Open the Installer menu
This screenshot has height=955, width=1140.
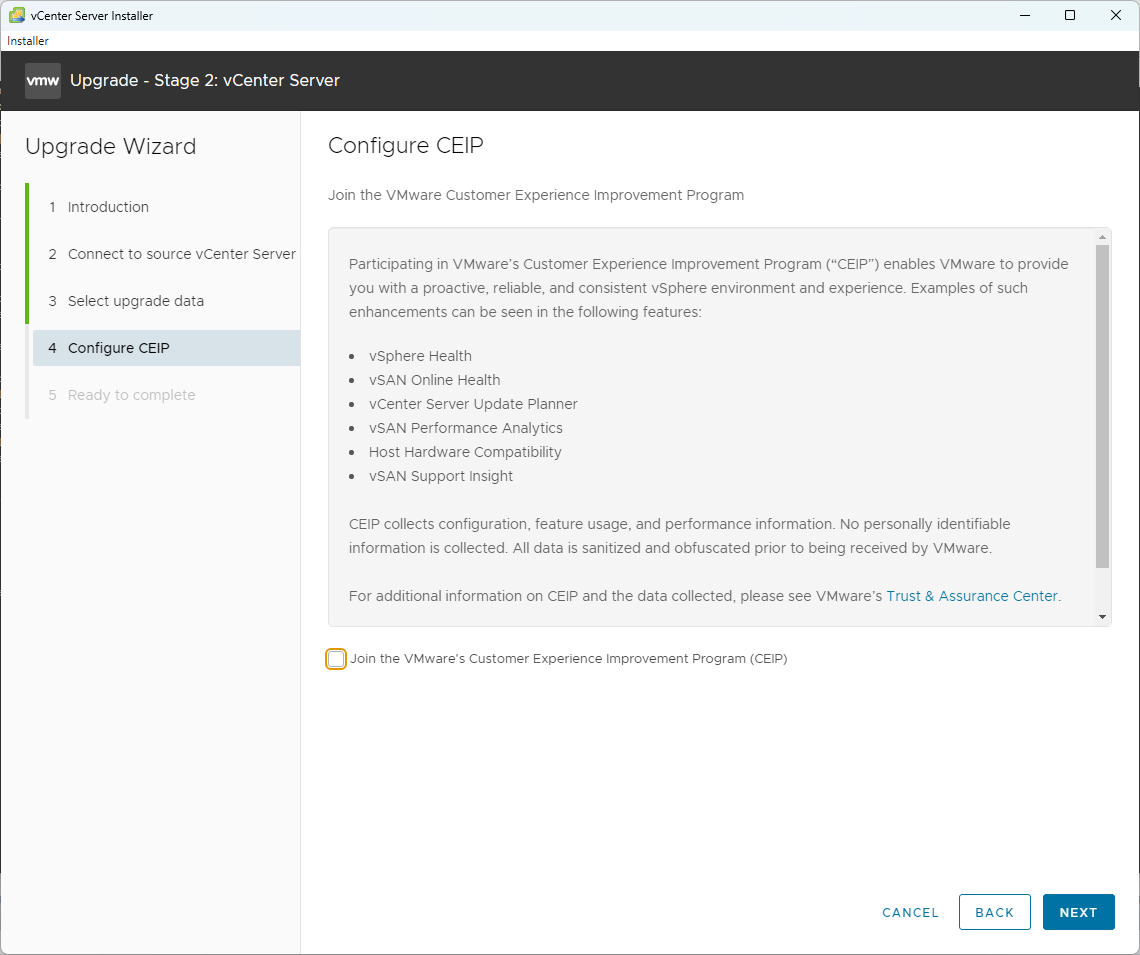click(28, 41)
